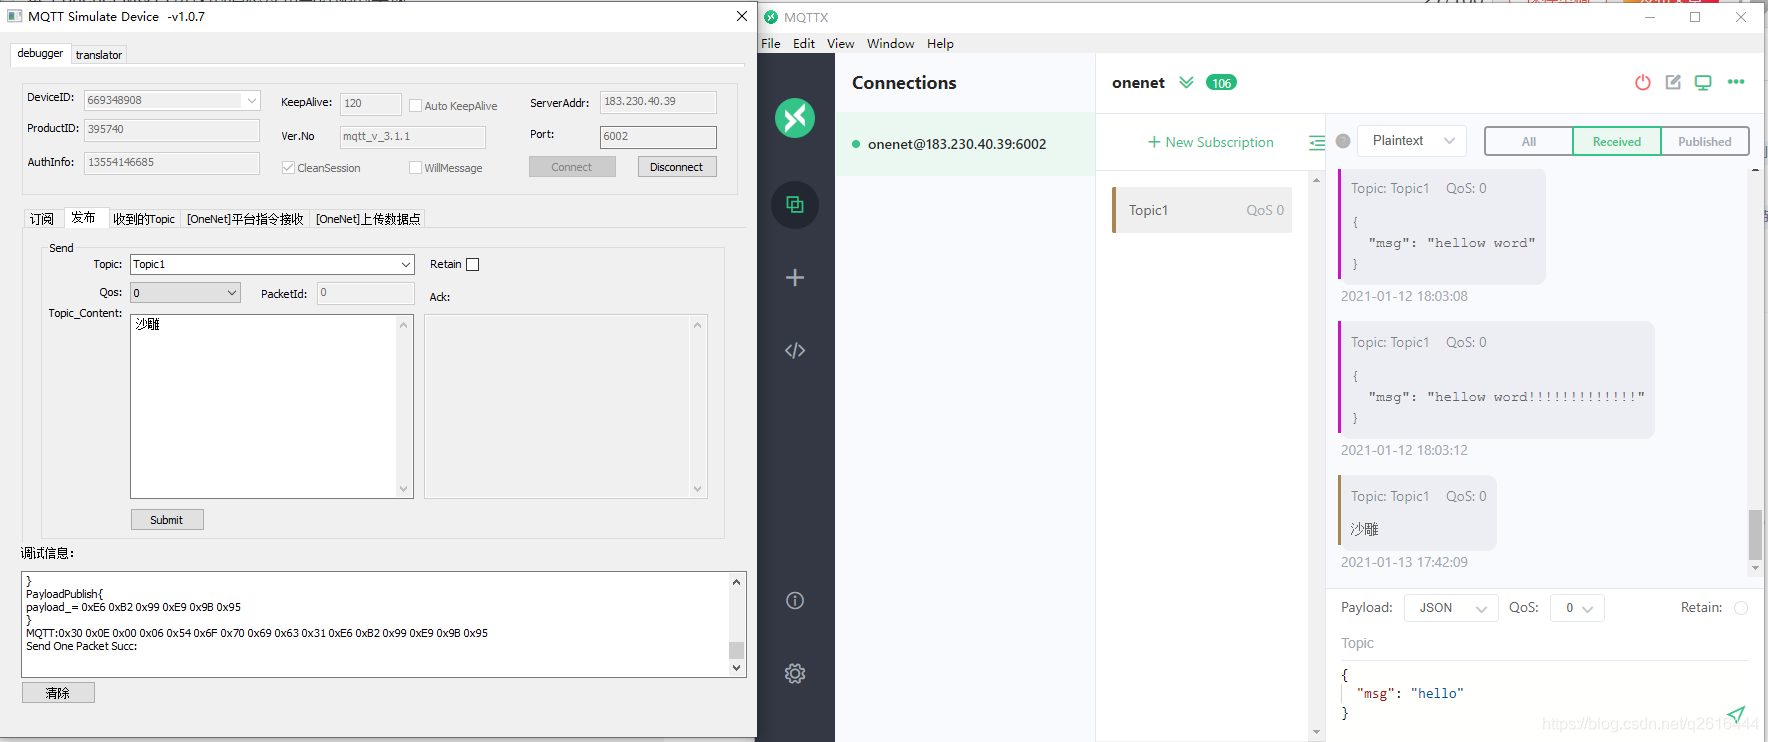Click the 沙雕 received message bubble

pyautogui.click(x=1417, y=513)
